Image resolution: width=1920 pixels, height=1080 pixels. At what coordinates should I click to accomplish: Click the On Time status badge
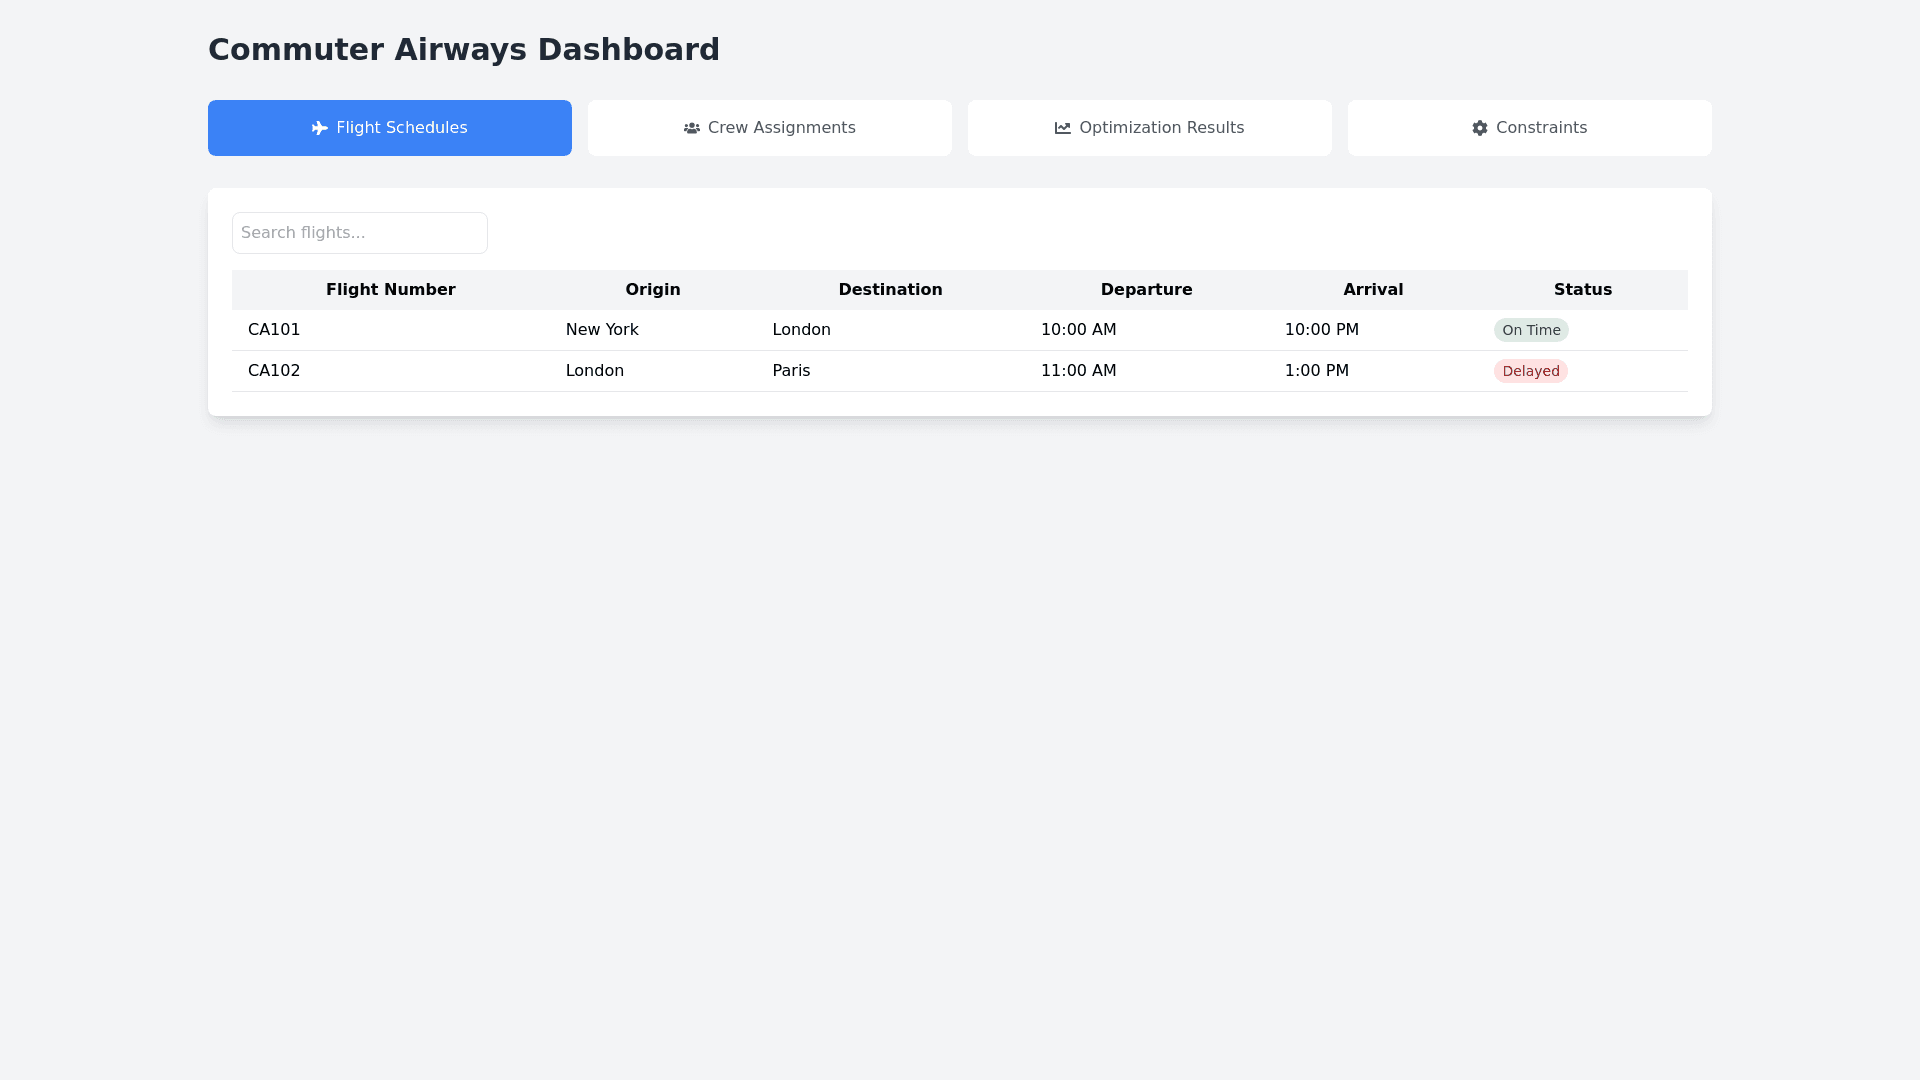tap(1531, 330)
